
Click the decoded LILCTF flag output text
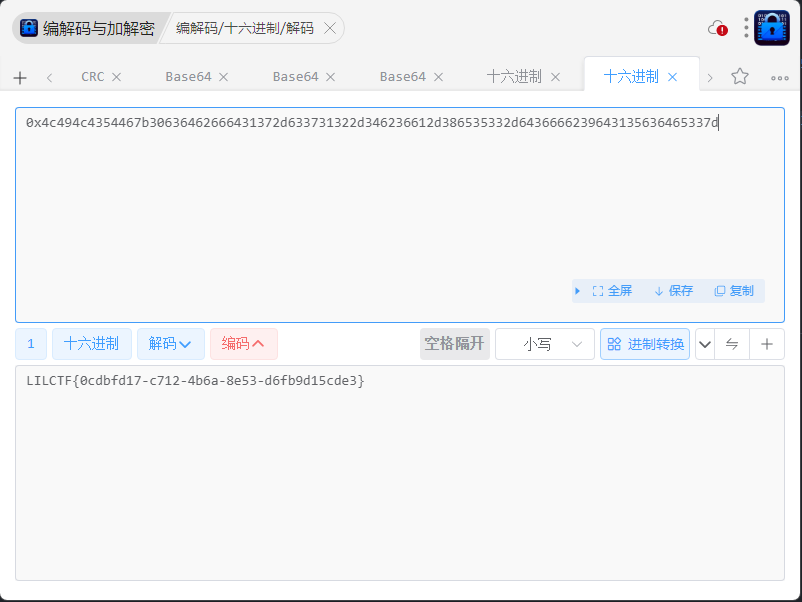(195, 381)
